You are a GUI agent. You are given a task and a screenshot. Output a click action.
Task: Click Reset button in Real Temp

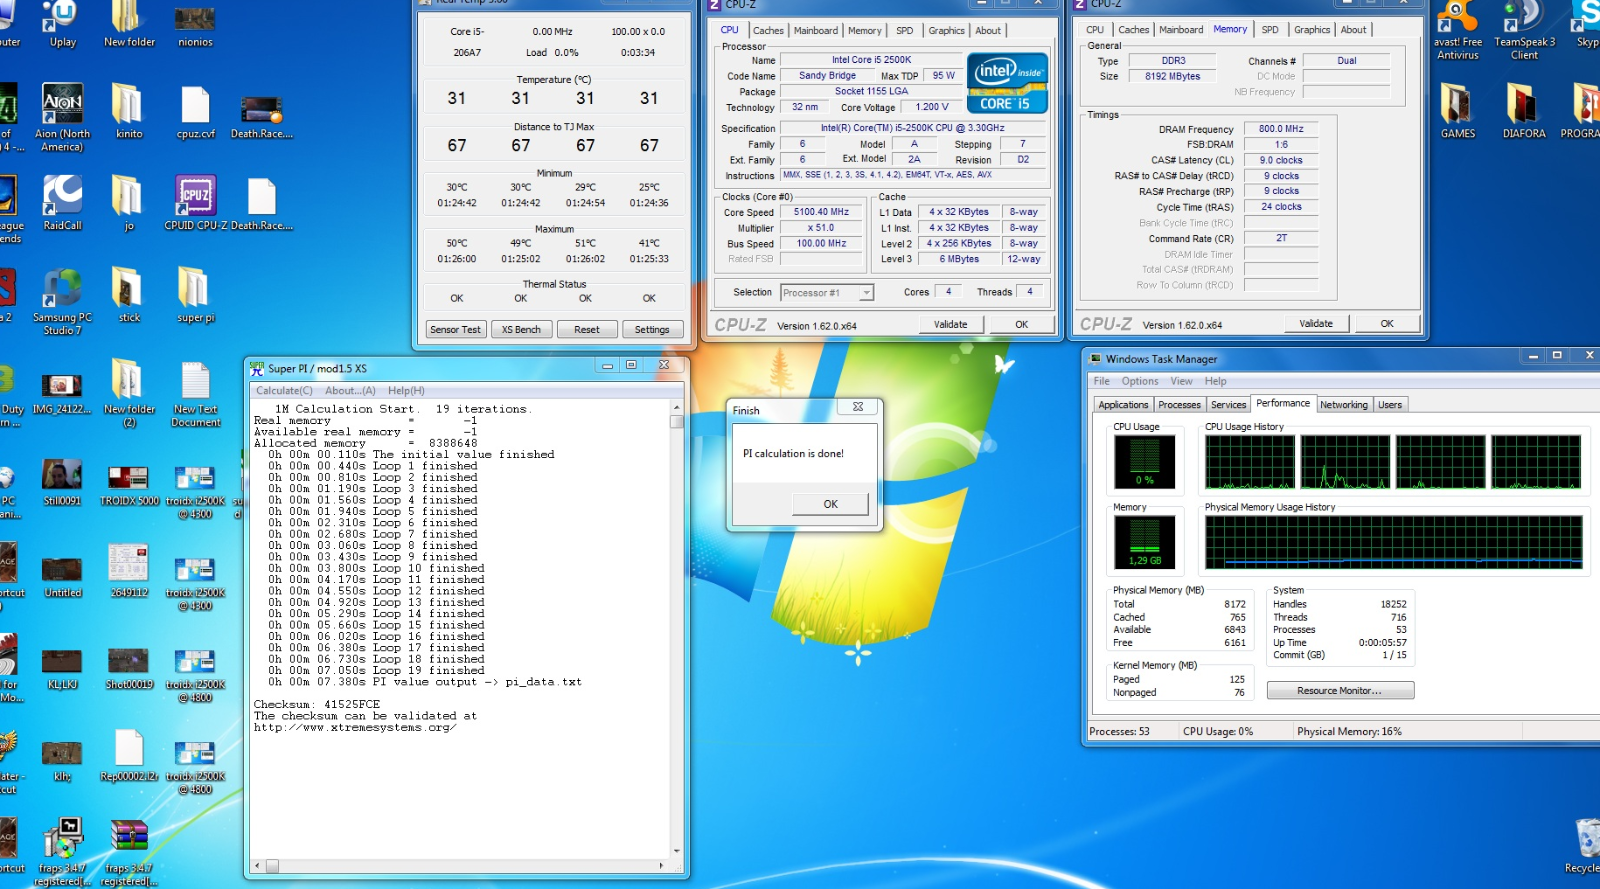(x=587, y=329)
